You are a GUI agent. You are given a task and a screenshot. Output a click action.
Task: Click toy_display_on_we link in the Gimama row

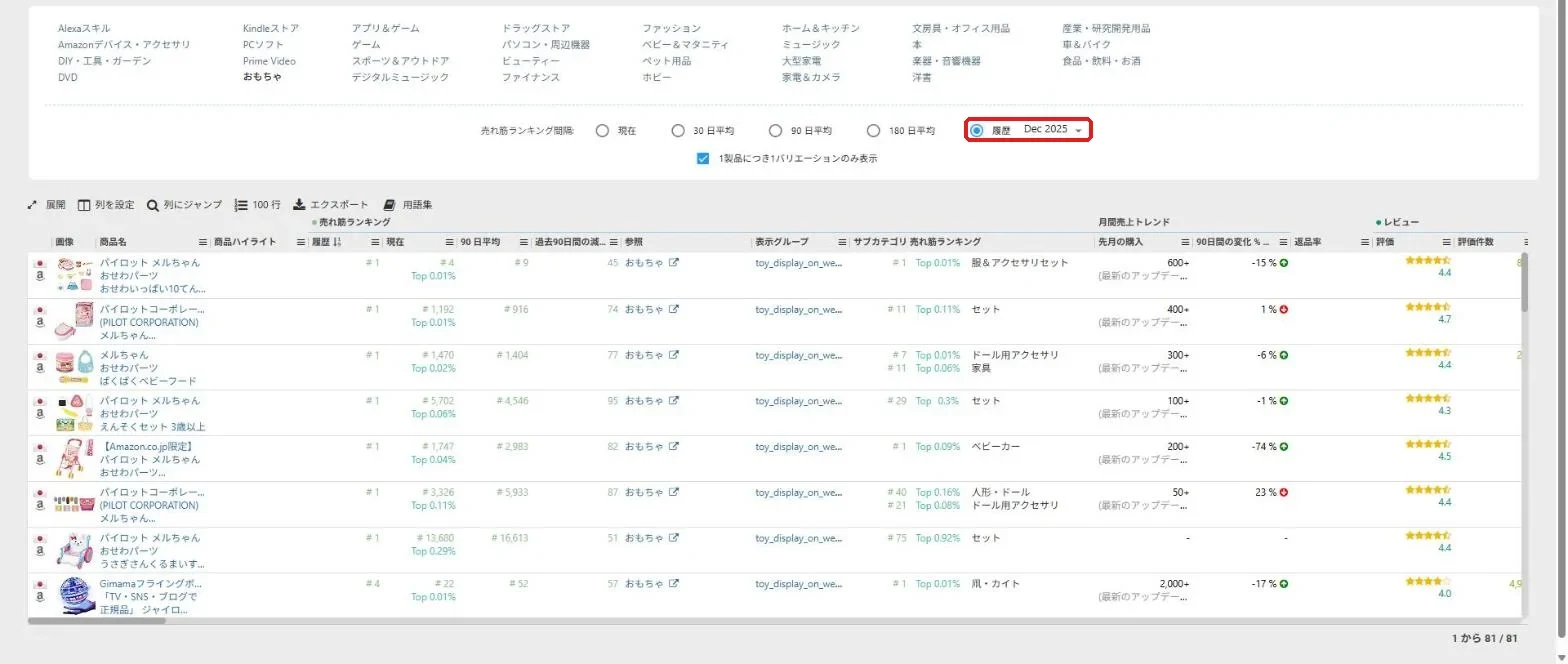(x=799, y=584)
